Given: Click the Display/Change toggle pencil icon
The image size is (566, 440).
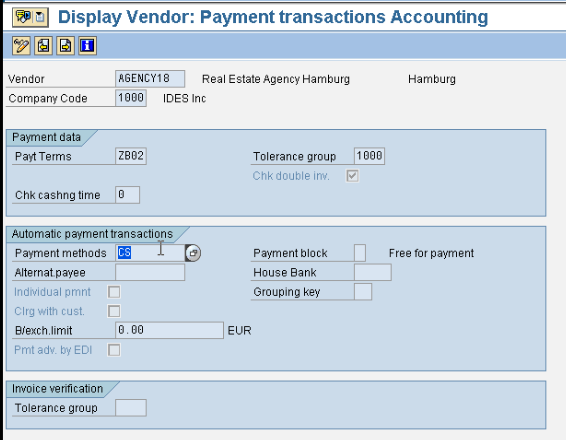Looking at the screenshot, I should (21, 46).
